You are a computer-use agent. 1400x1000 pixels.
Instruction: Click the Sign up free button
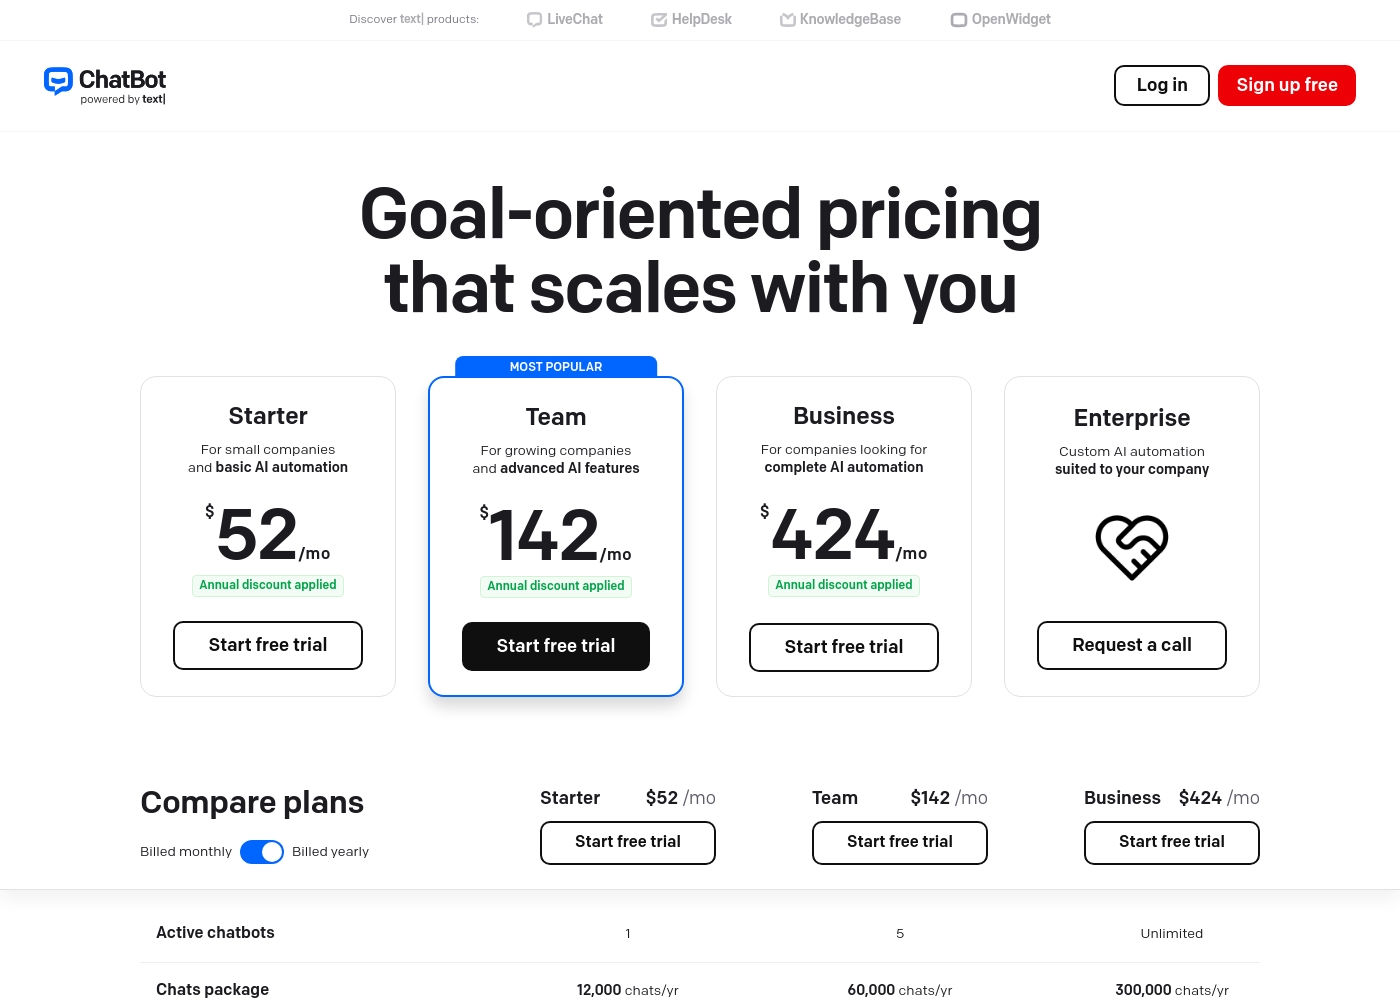point(1287,85)
